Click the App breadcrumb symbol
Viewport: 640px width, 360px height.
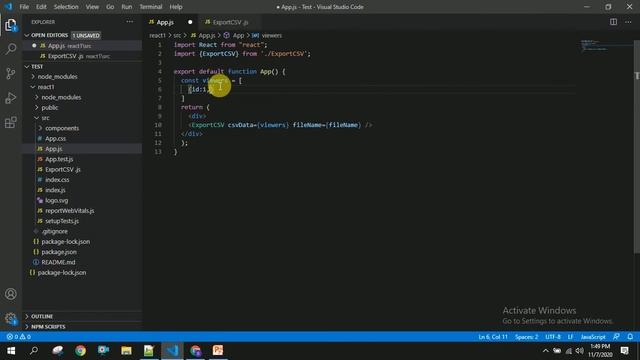click(238, 36)
